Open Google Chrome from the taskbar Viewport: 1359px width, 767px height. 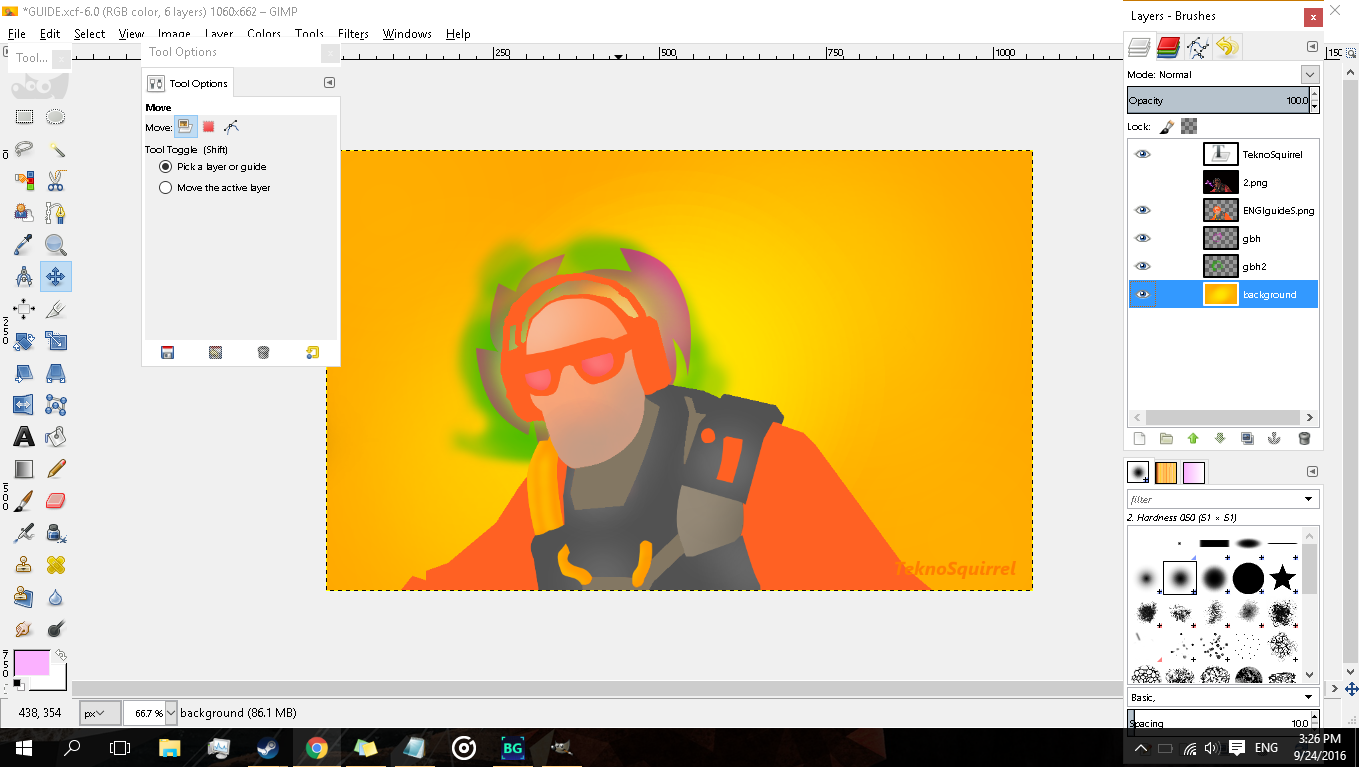coord(316,748)
